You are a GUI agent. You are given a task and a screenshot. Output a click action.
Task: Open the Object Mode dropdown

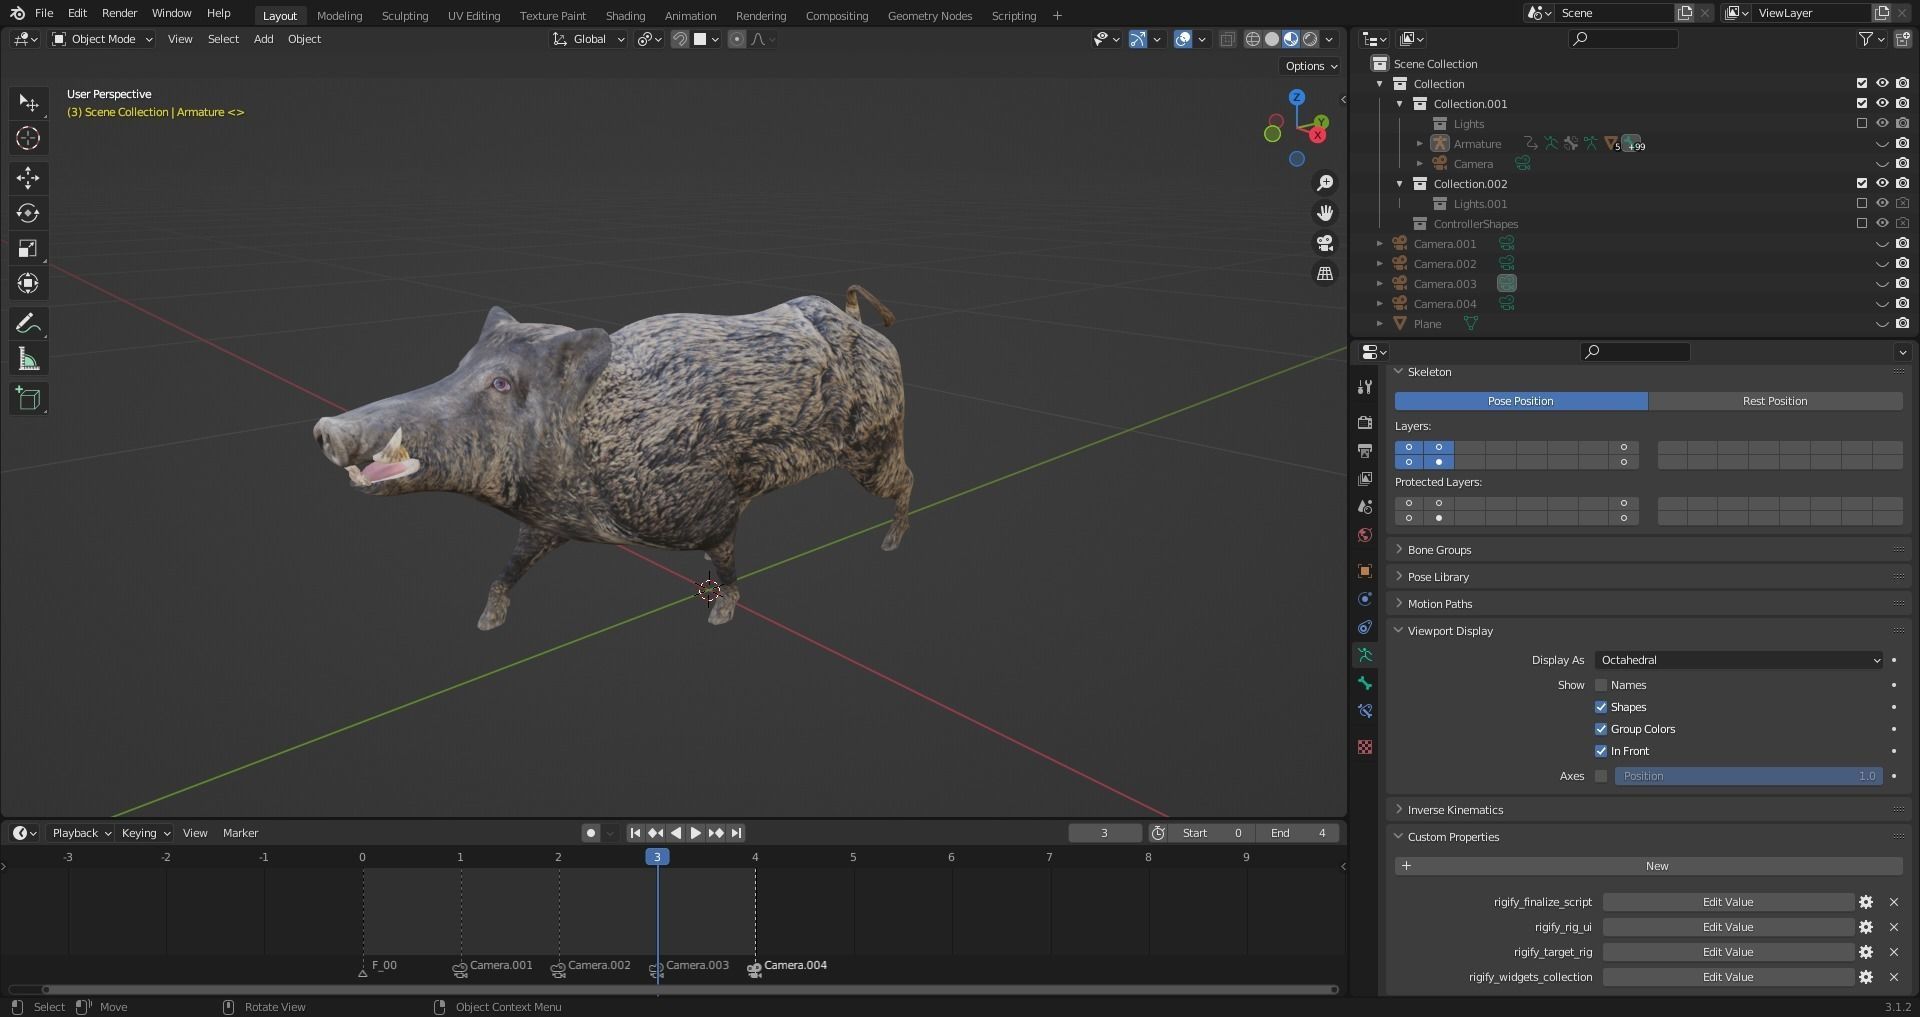(x=102, y=39)
